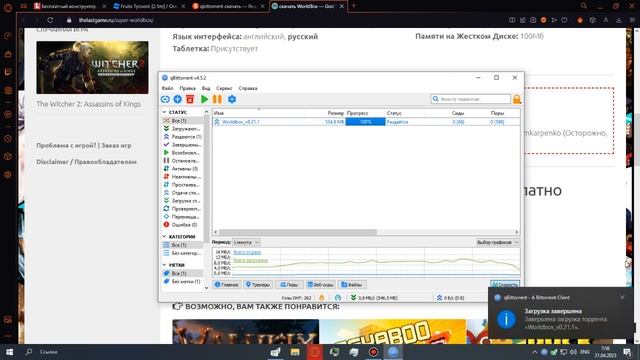Open qBittorrent settings gear icon

[x=232, y=99]
